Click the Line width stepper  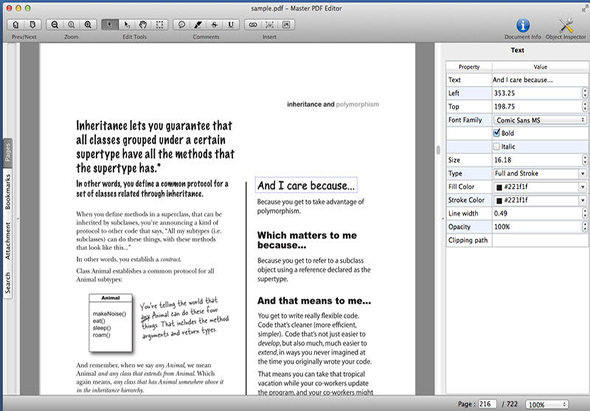coord(585,213)
